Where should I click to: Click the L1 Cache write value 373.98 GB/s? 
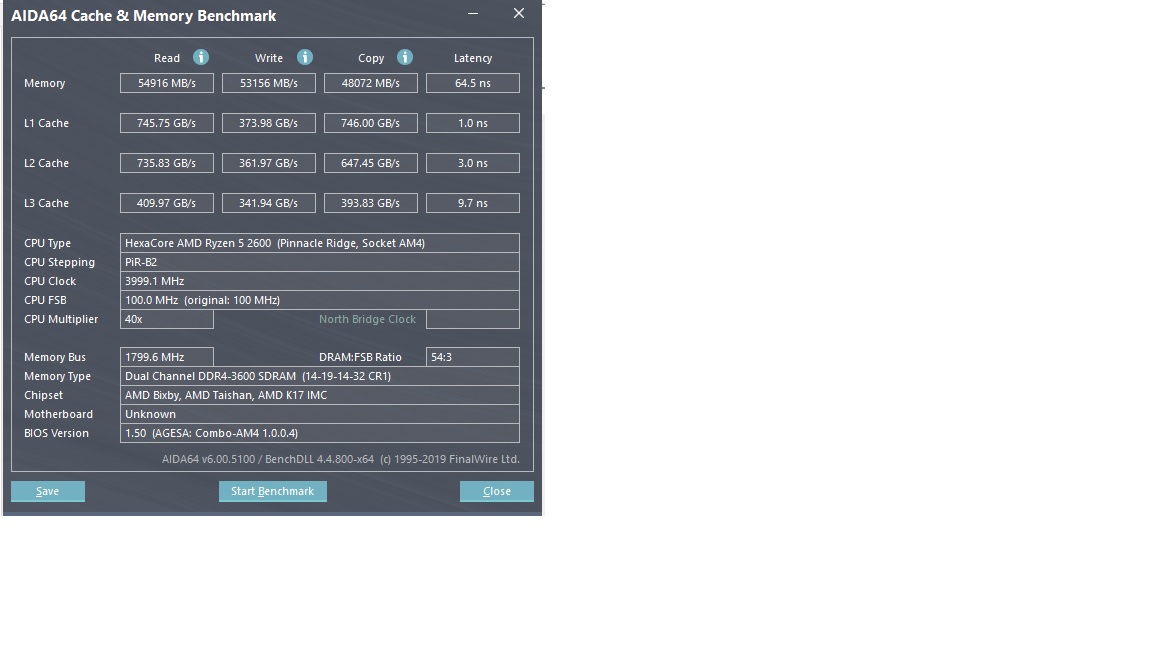[x=269, y=123]
